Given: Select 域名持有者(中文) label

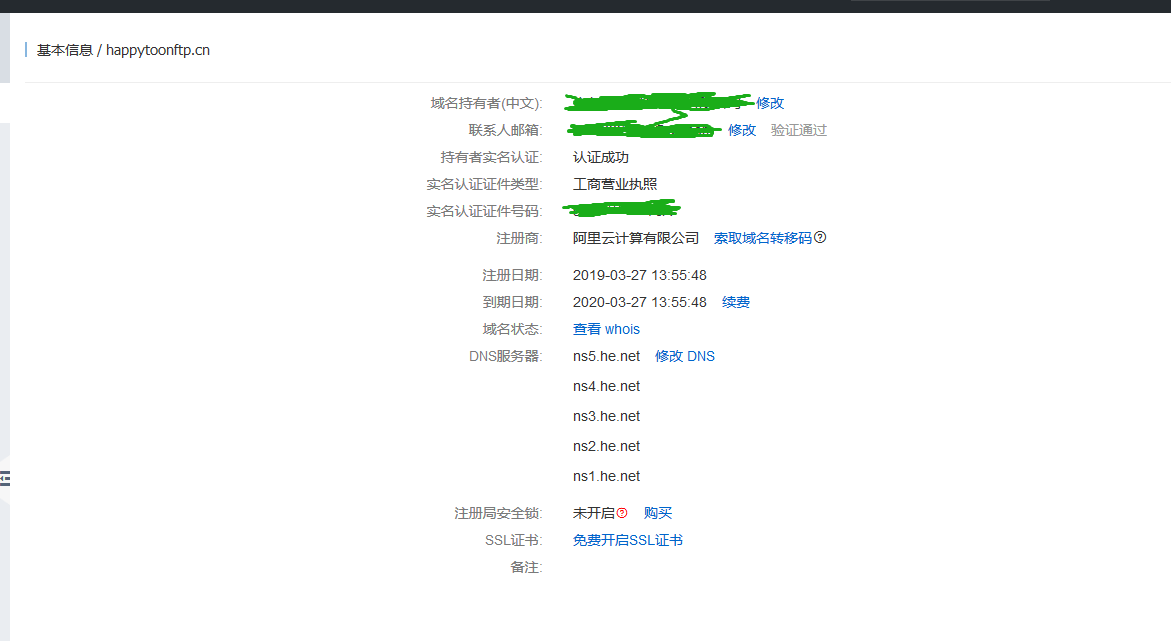Looking at the screenshot, I should point(486,103).
